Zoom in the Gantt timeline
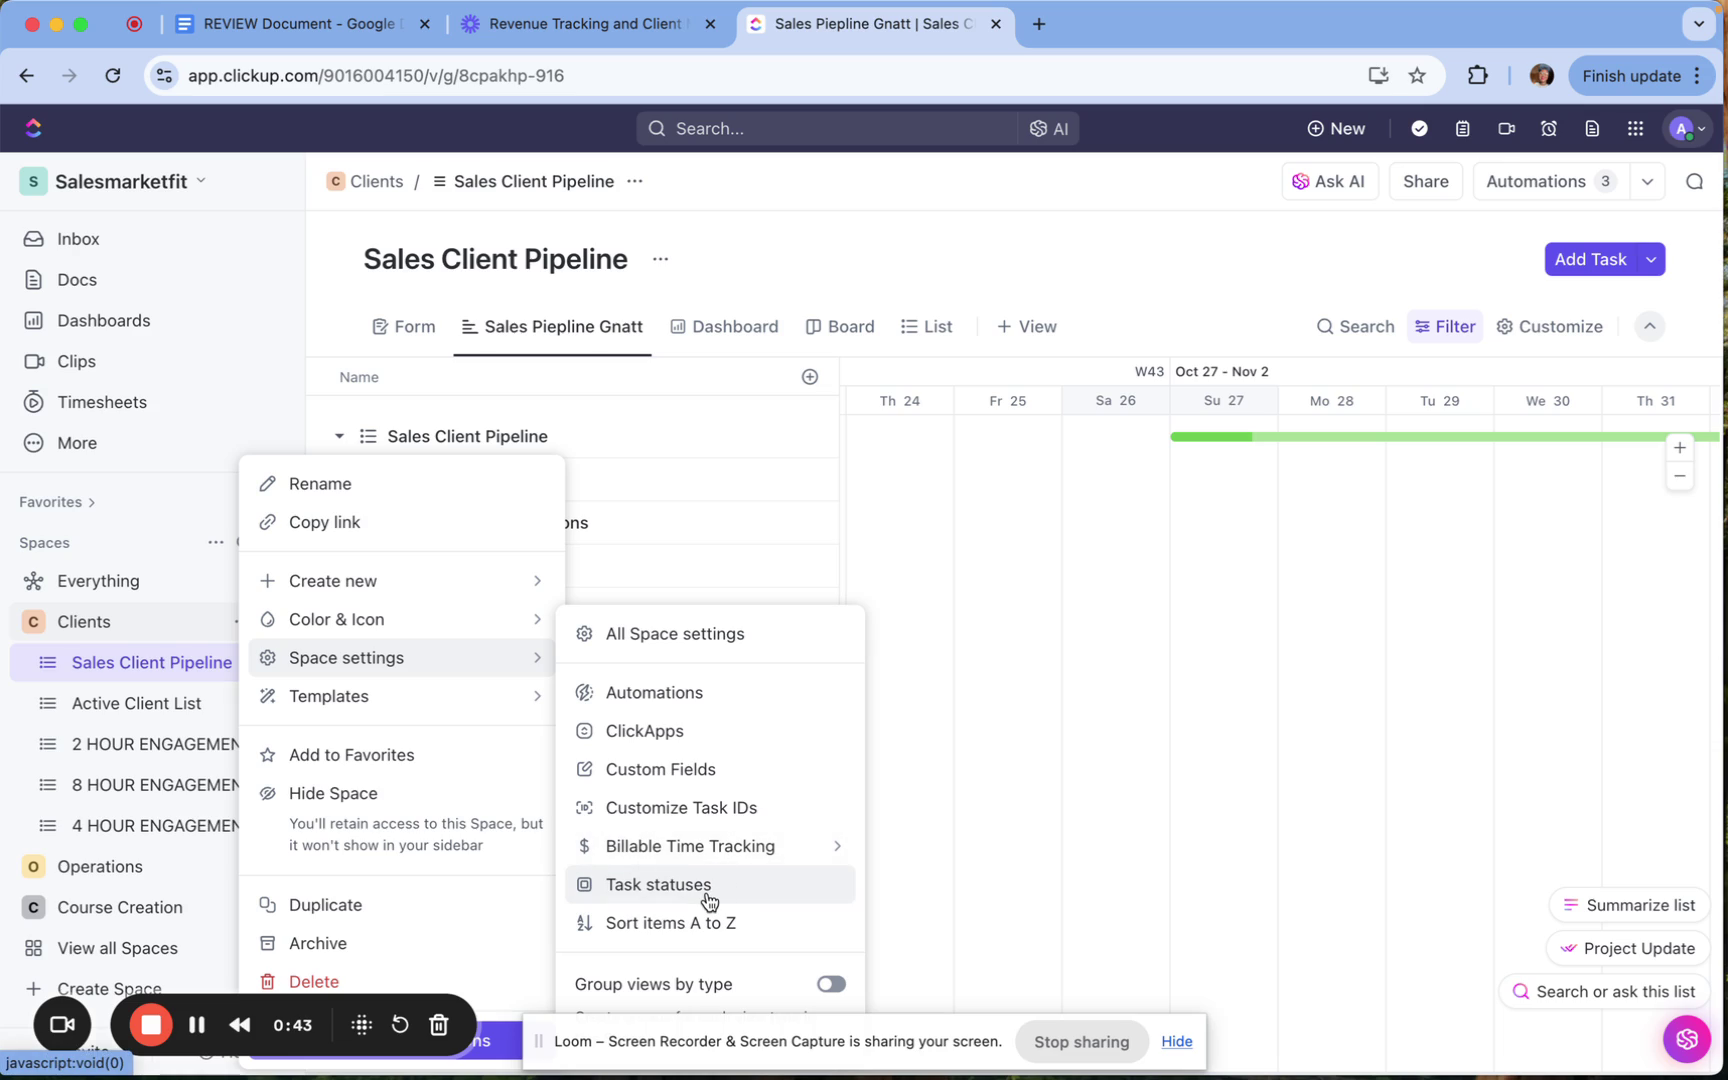This screenshot has height=1080, width=1728. 1680,448
